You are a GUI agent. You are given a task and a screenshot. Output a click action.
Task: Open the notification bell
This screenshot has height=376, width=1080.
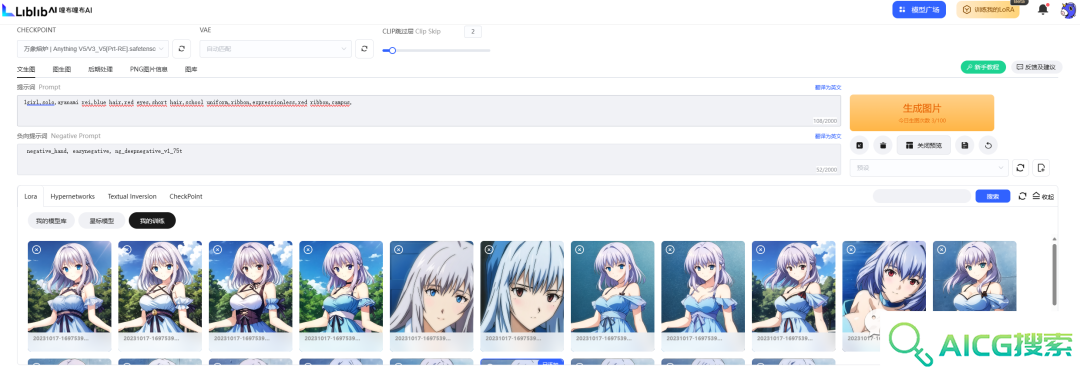1043,10
